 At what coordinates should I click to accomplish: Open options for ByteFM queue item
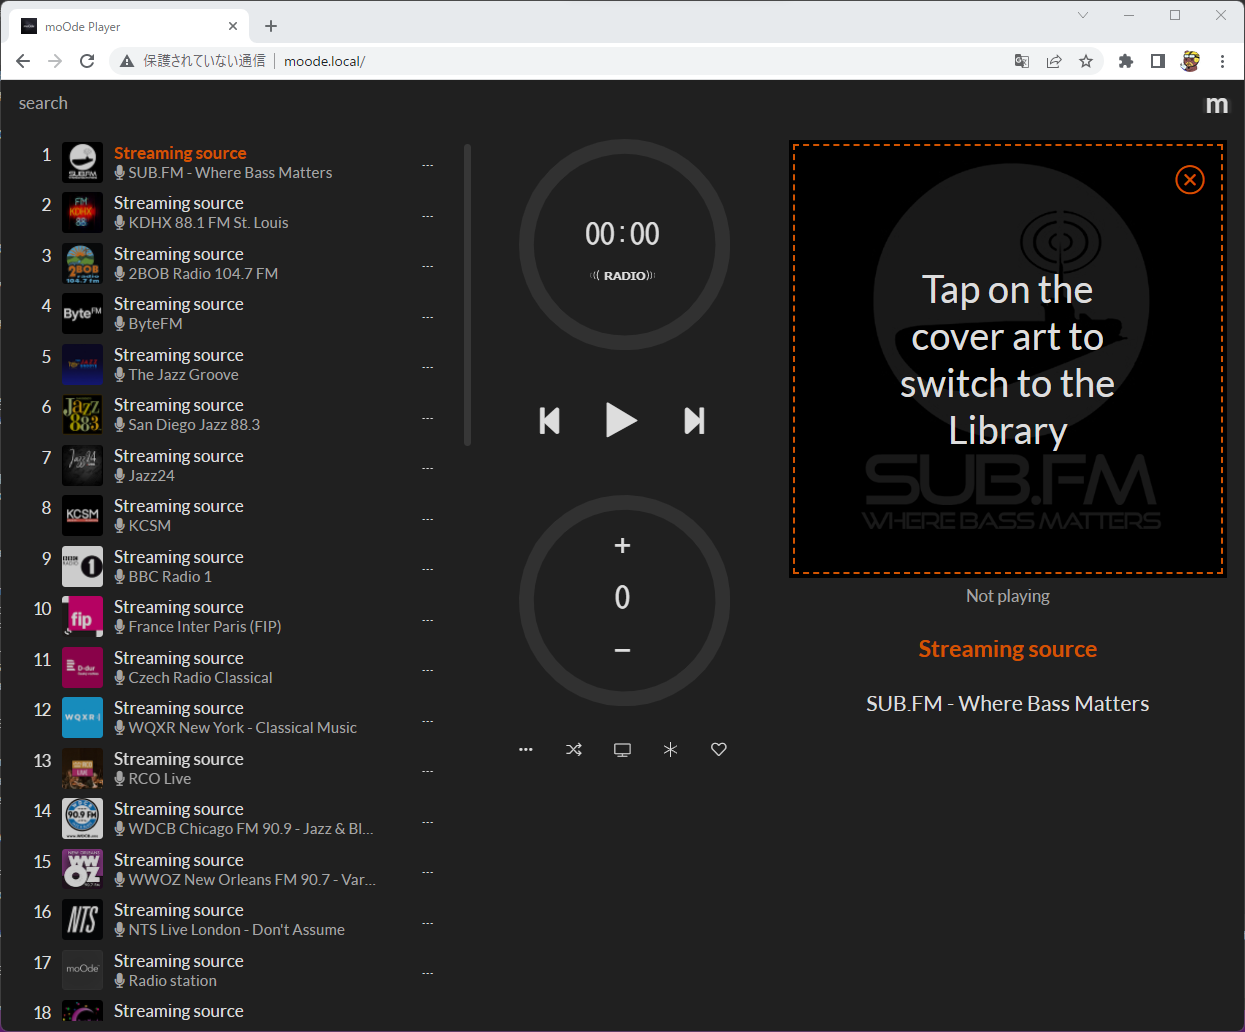pyautogui.click(x=427, y=317)
